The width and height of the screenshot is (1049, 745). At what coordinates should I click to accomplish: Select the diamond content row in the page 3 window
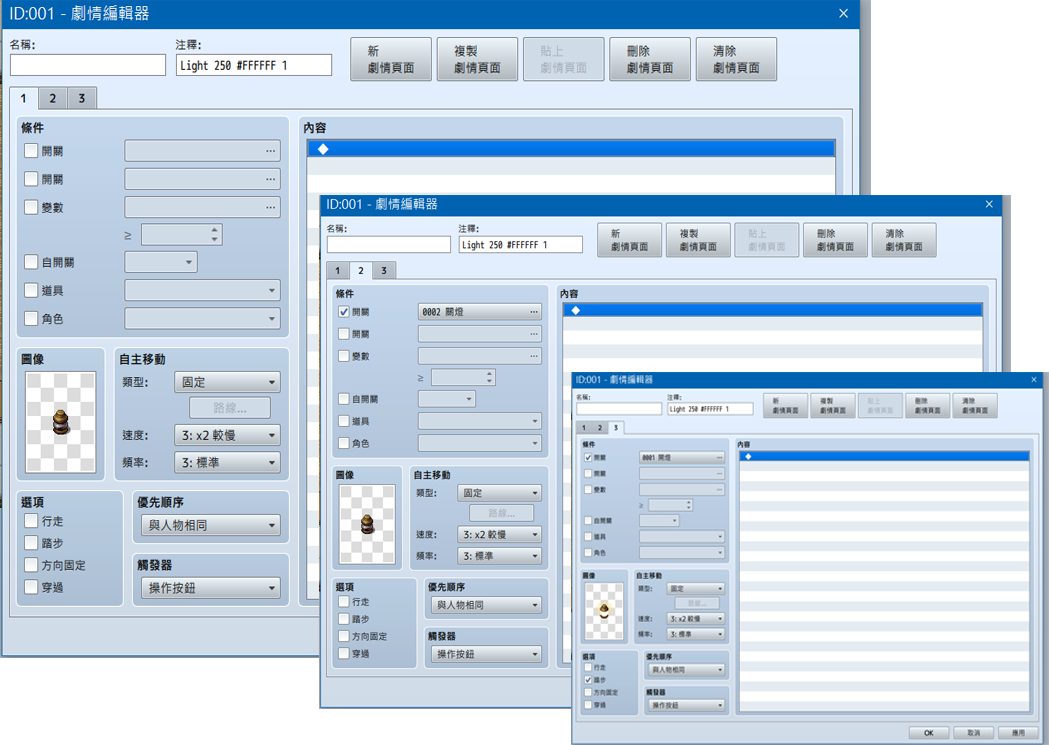tap(884, 456)
